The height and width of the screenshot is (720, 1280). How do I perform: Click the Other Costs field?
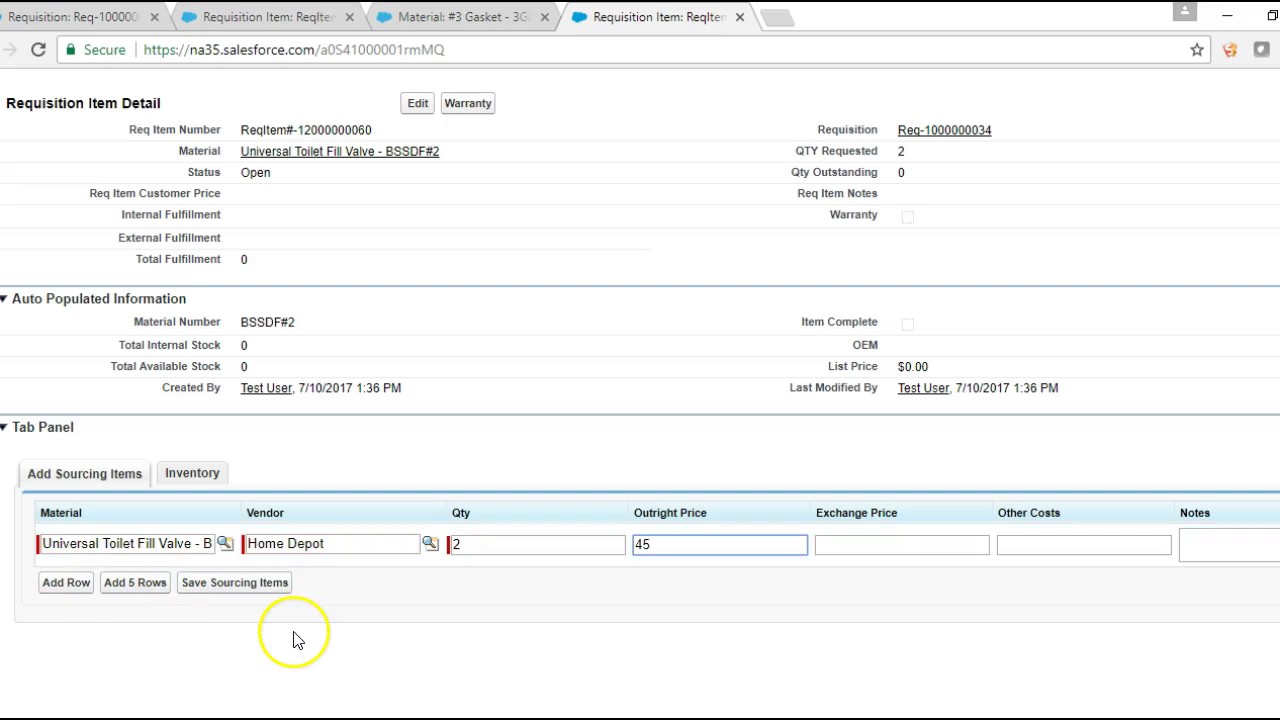coord(1084,545)
